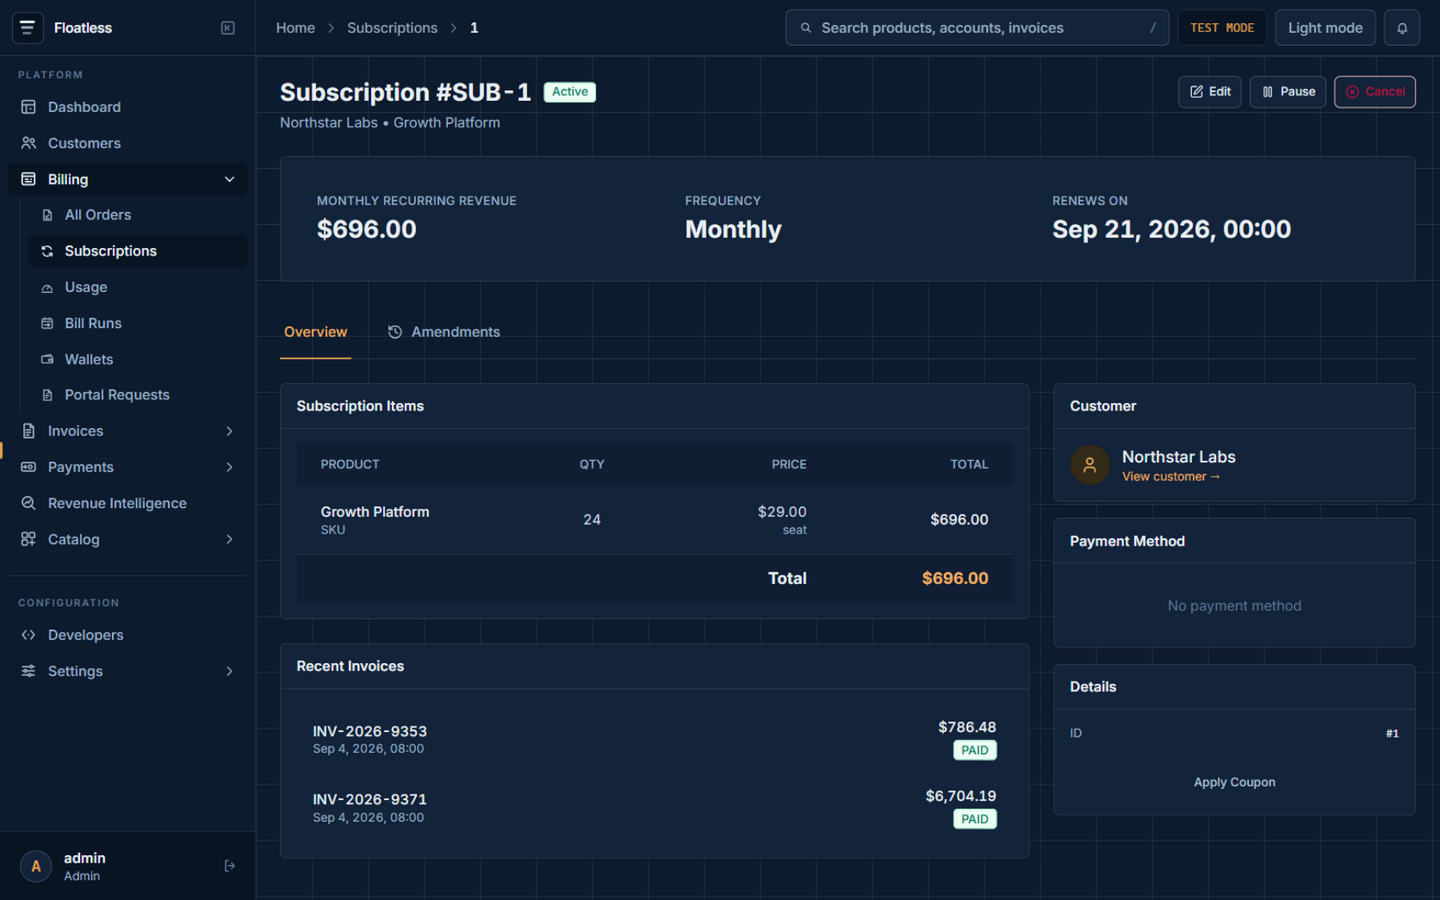Open invoice INV-2026-9353
The height and width of the screenshot is (900, 1440).
pyautogui.click(x=654, y=739)
